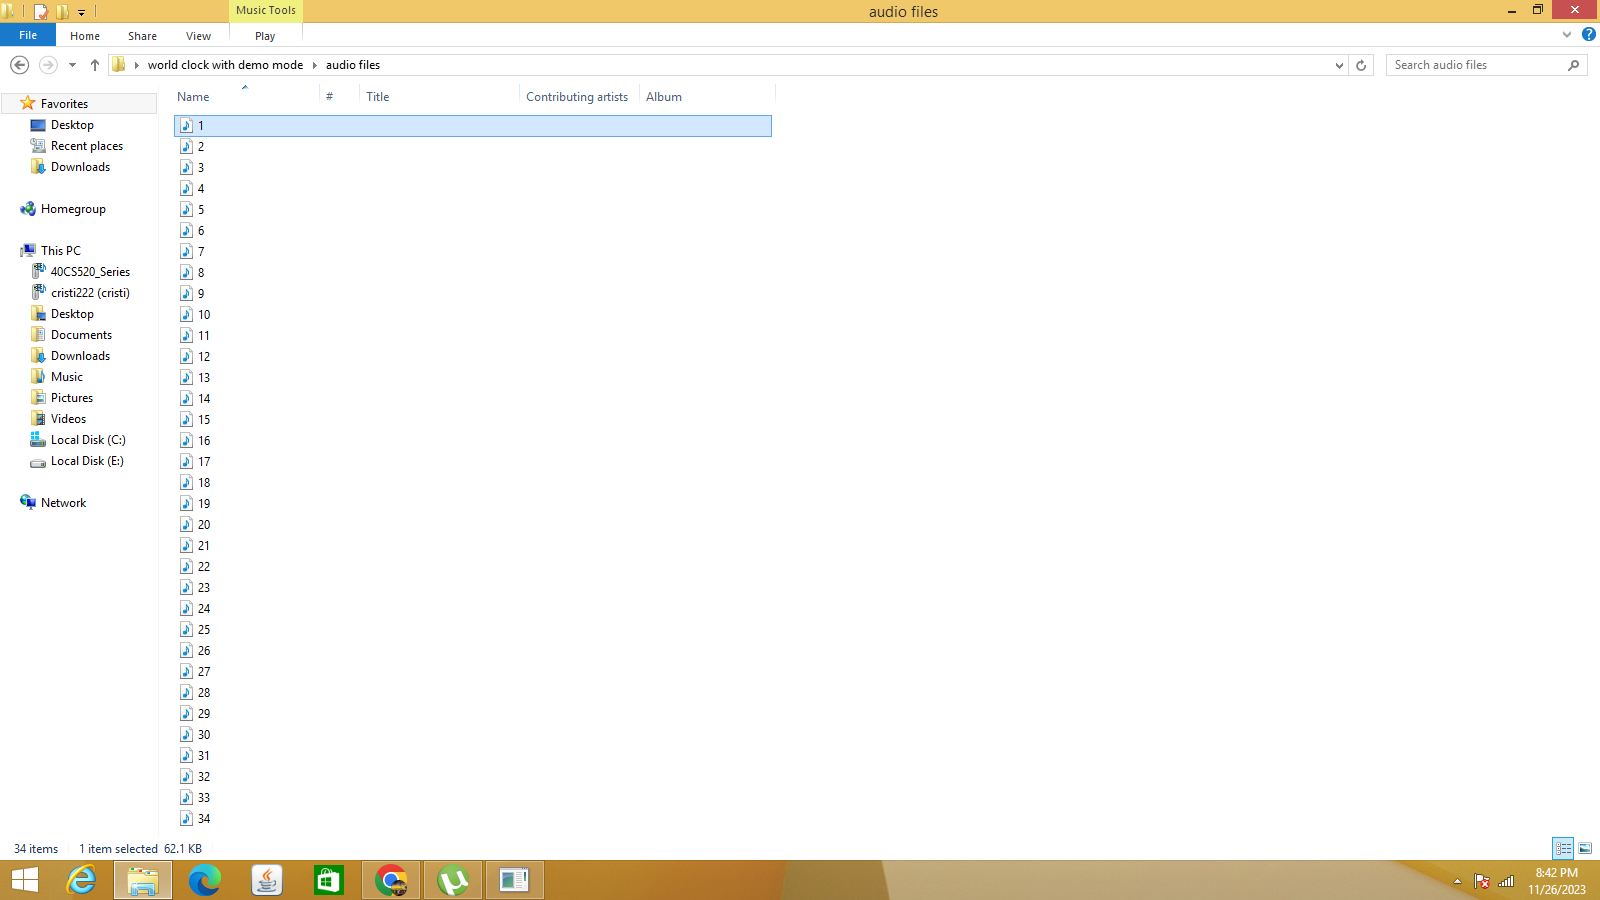The width and height of the screenshot is (1600, 900).
Task: Switch to the Share ribbon tab
Action: (x=141, y=35)
